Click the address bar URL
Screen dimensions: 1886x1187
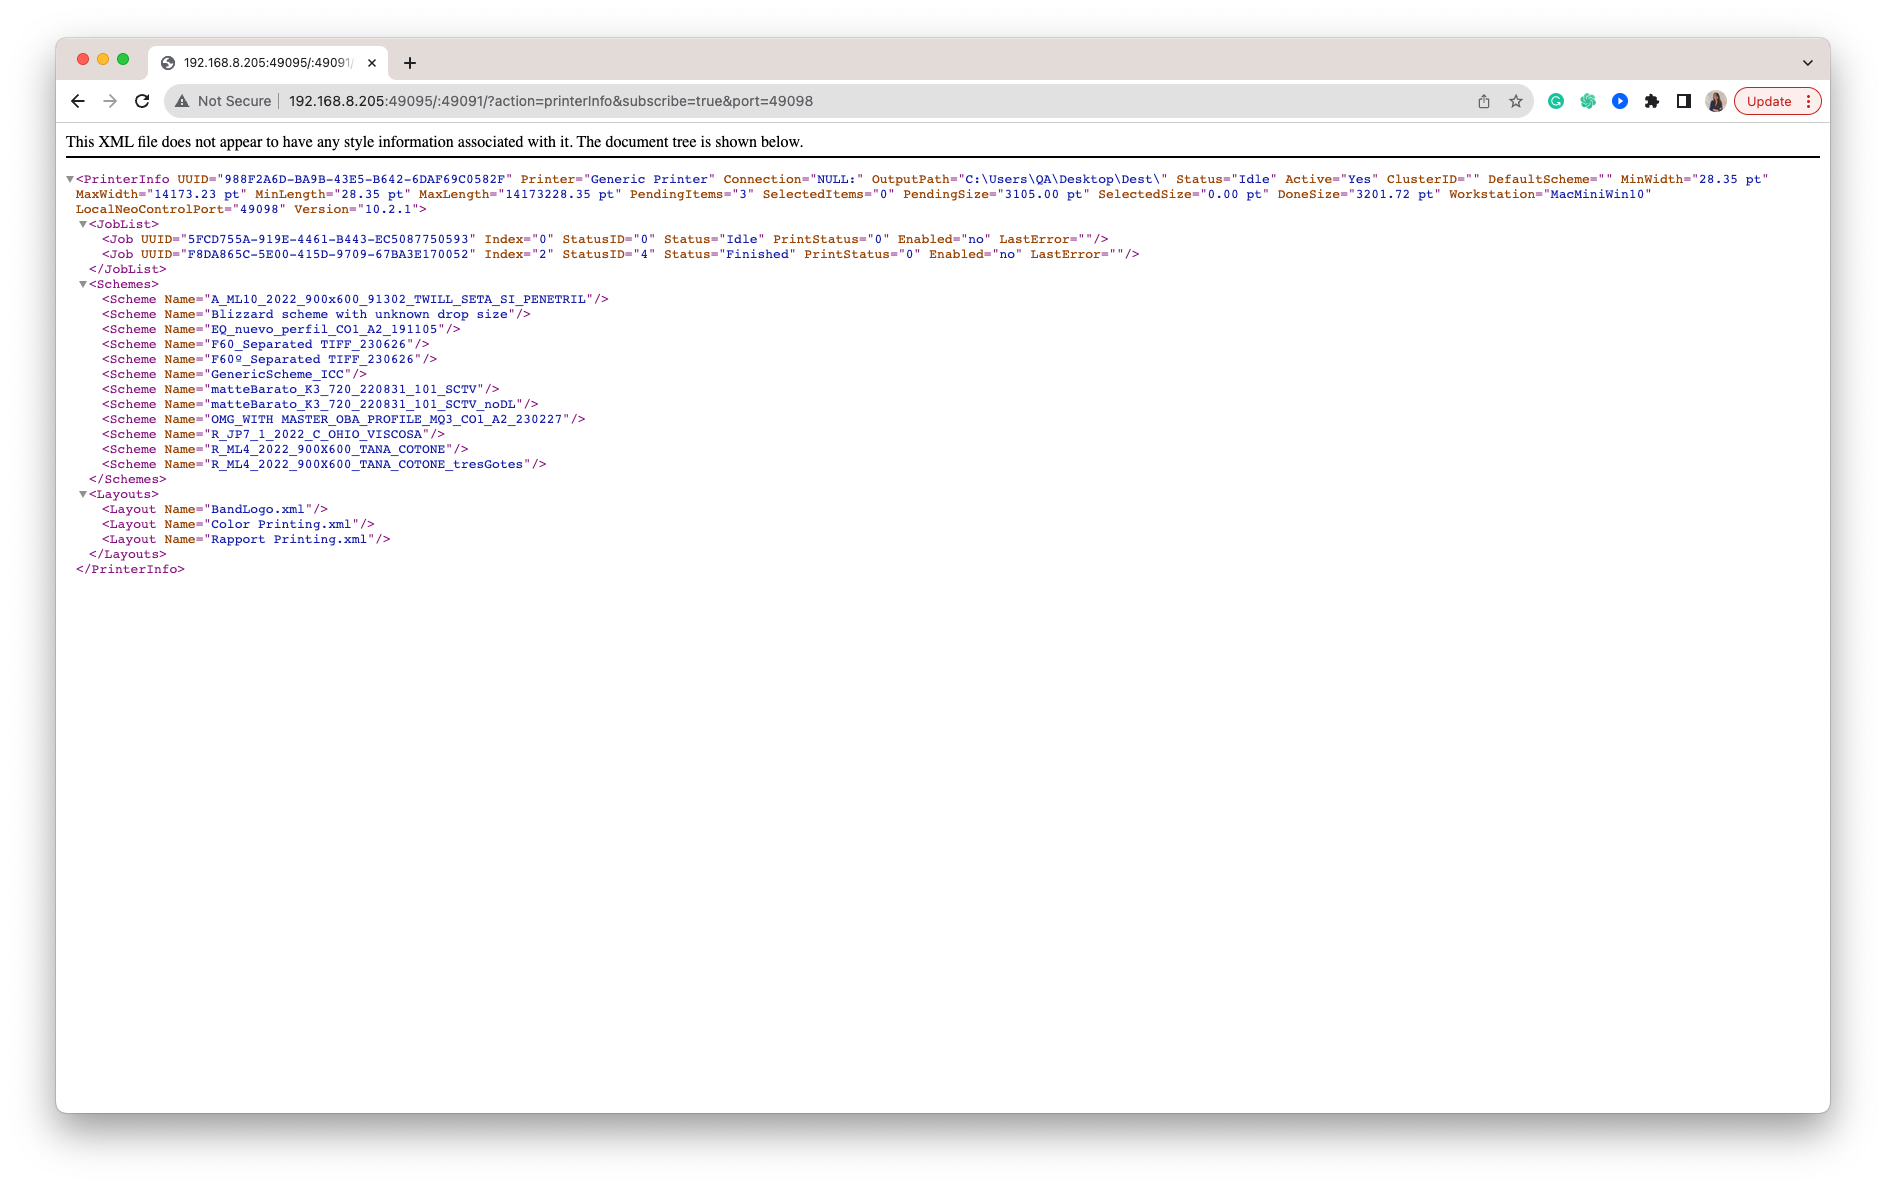(551, 101)
